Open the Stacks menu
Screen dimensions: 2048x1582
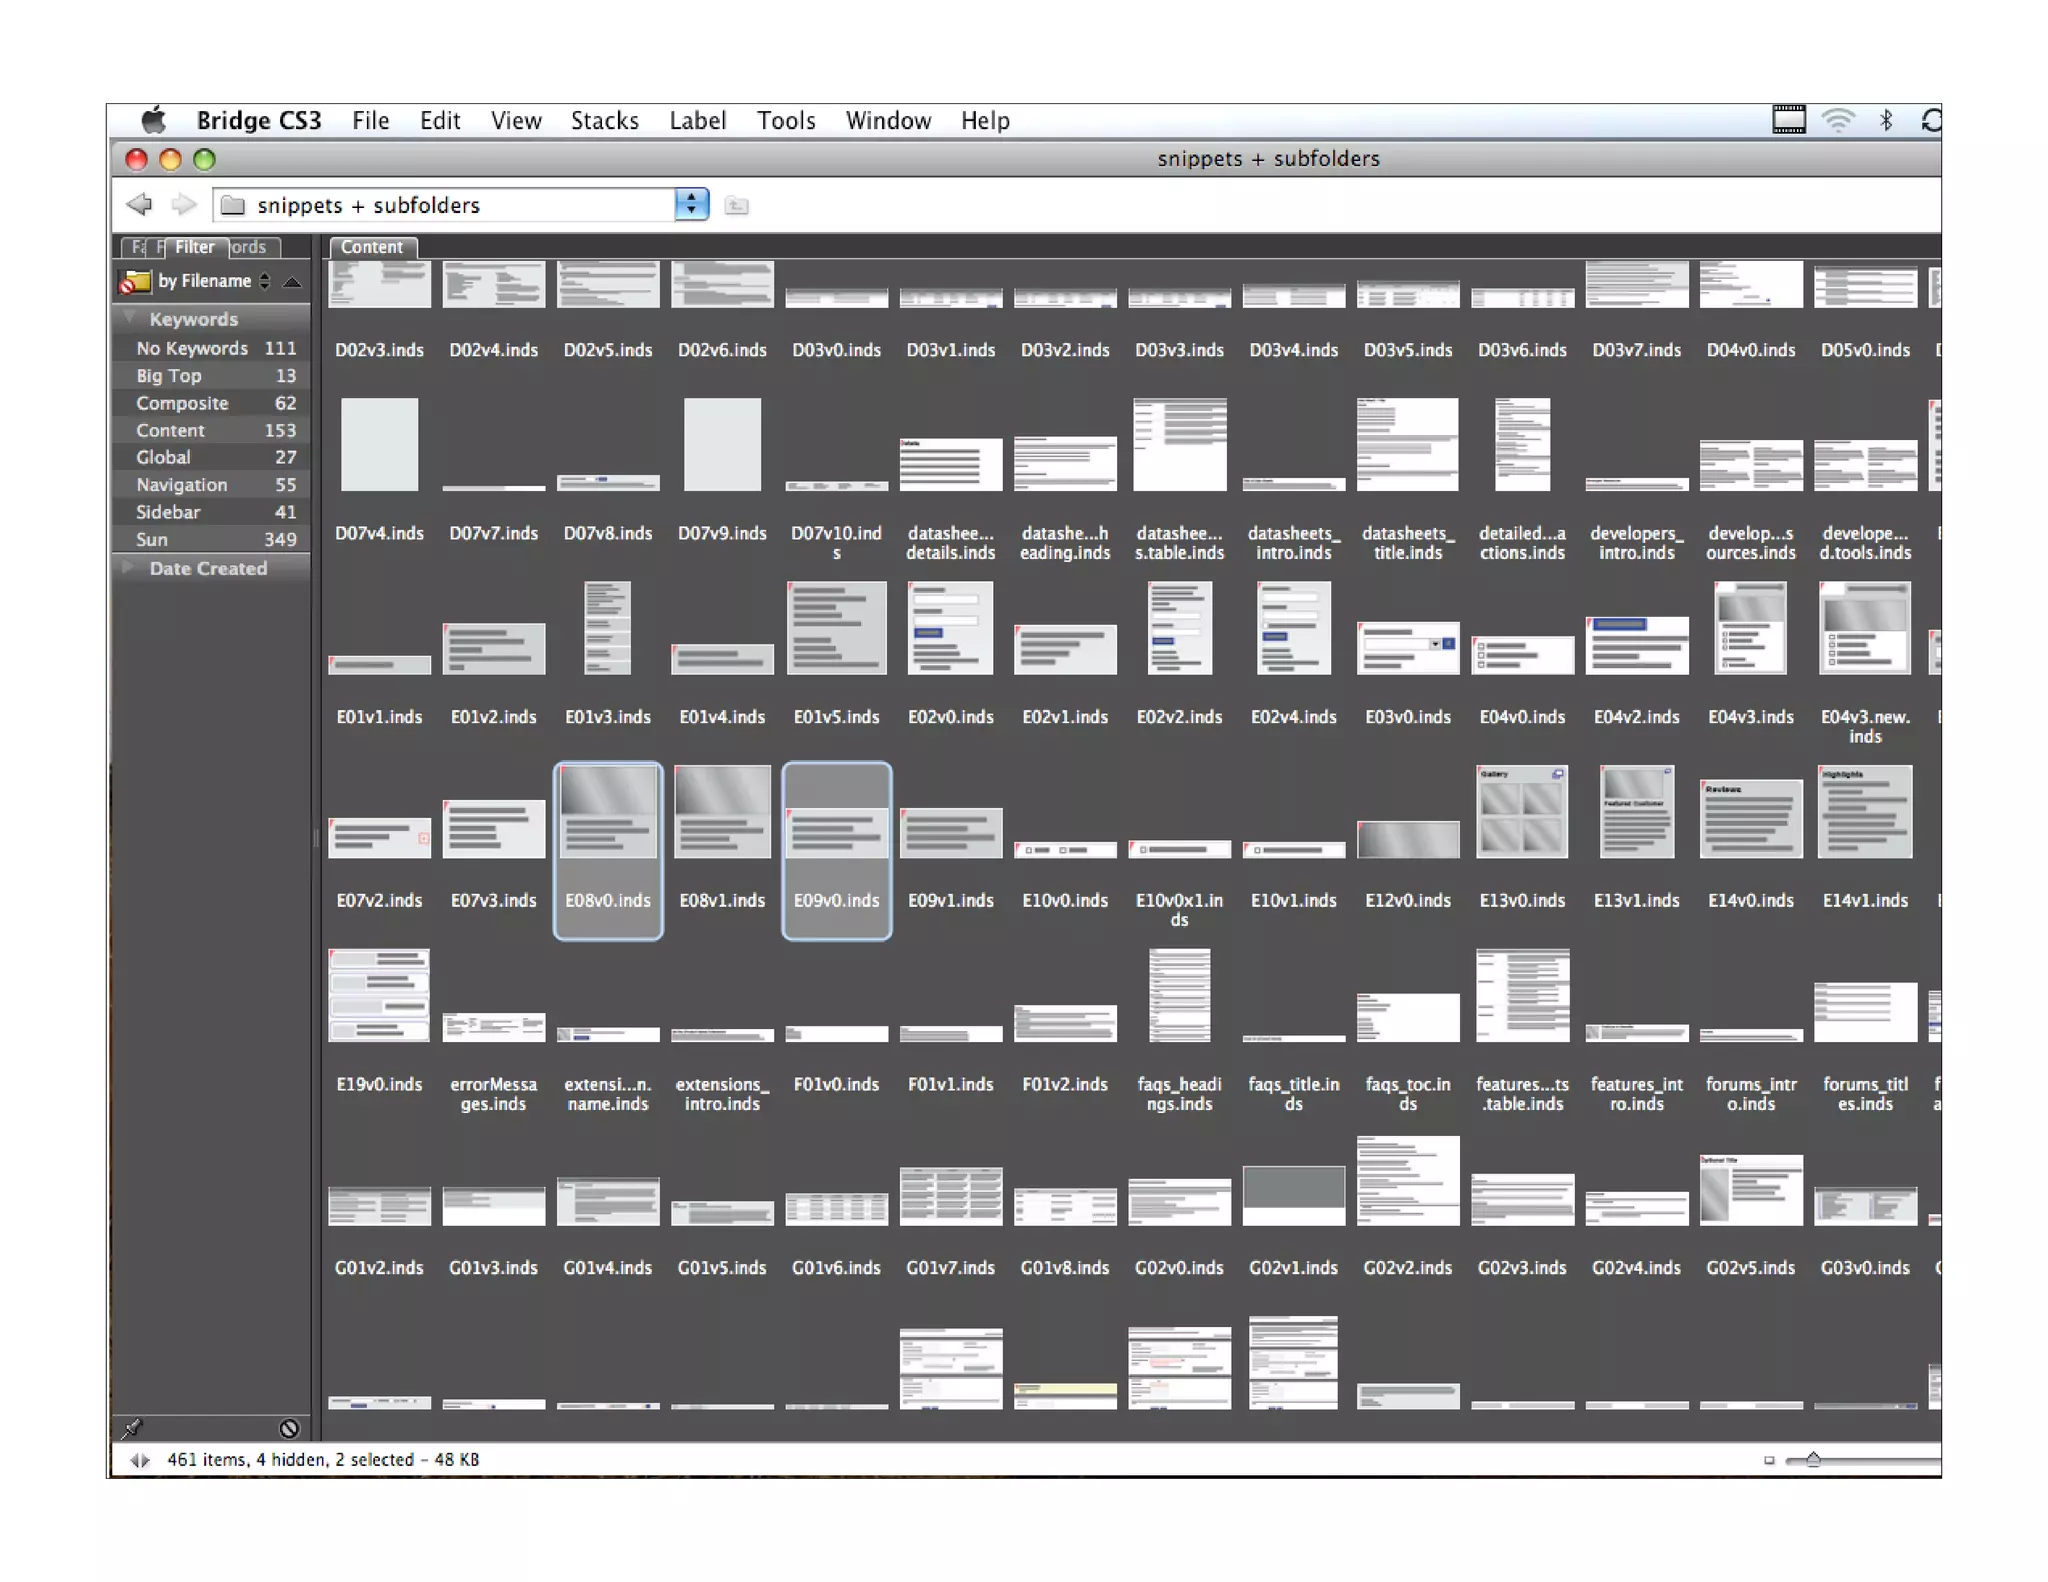(604, 121)
